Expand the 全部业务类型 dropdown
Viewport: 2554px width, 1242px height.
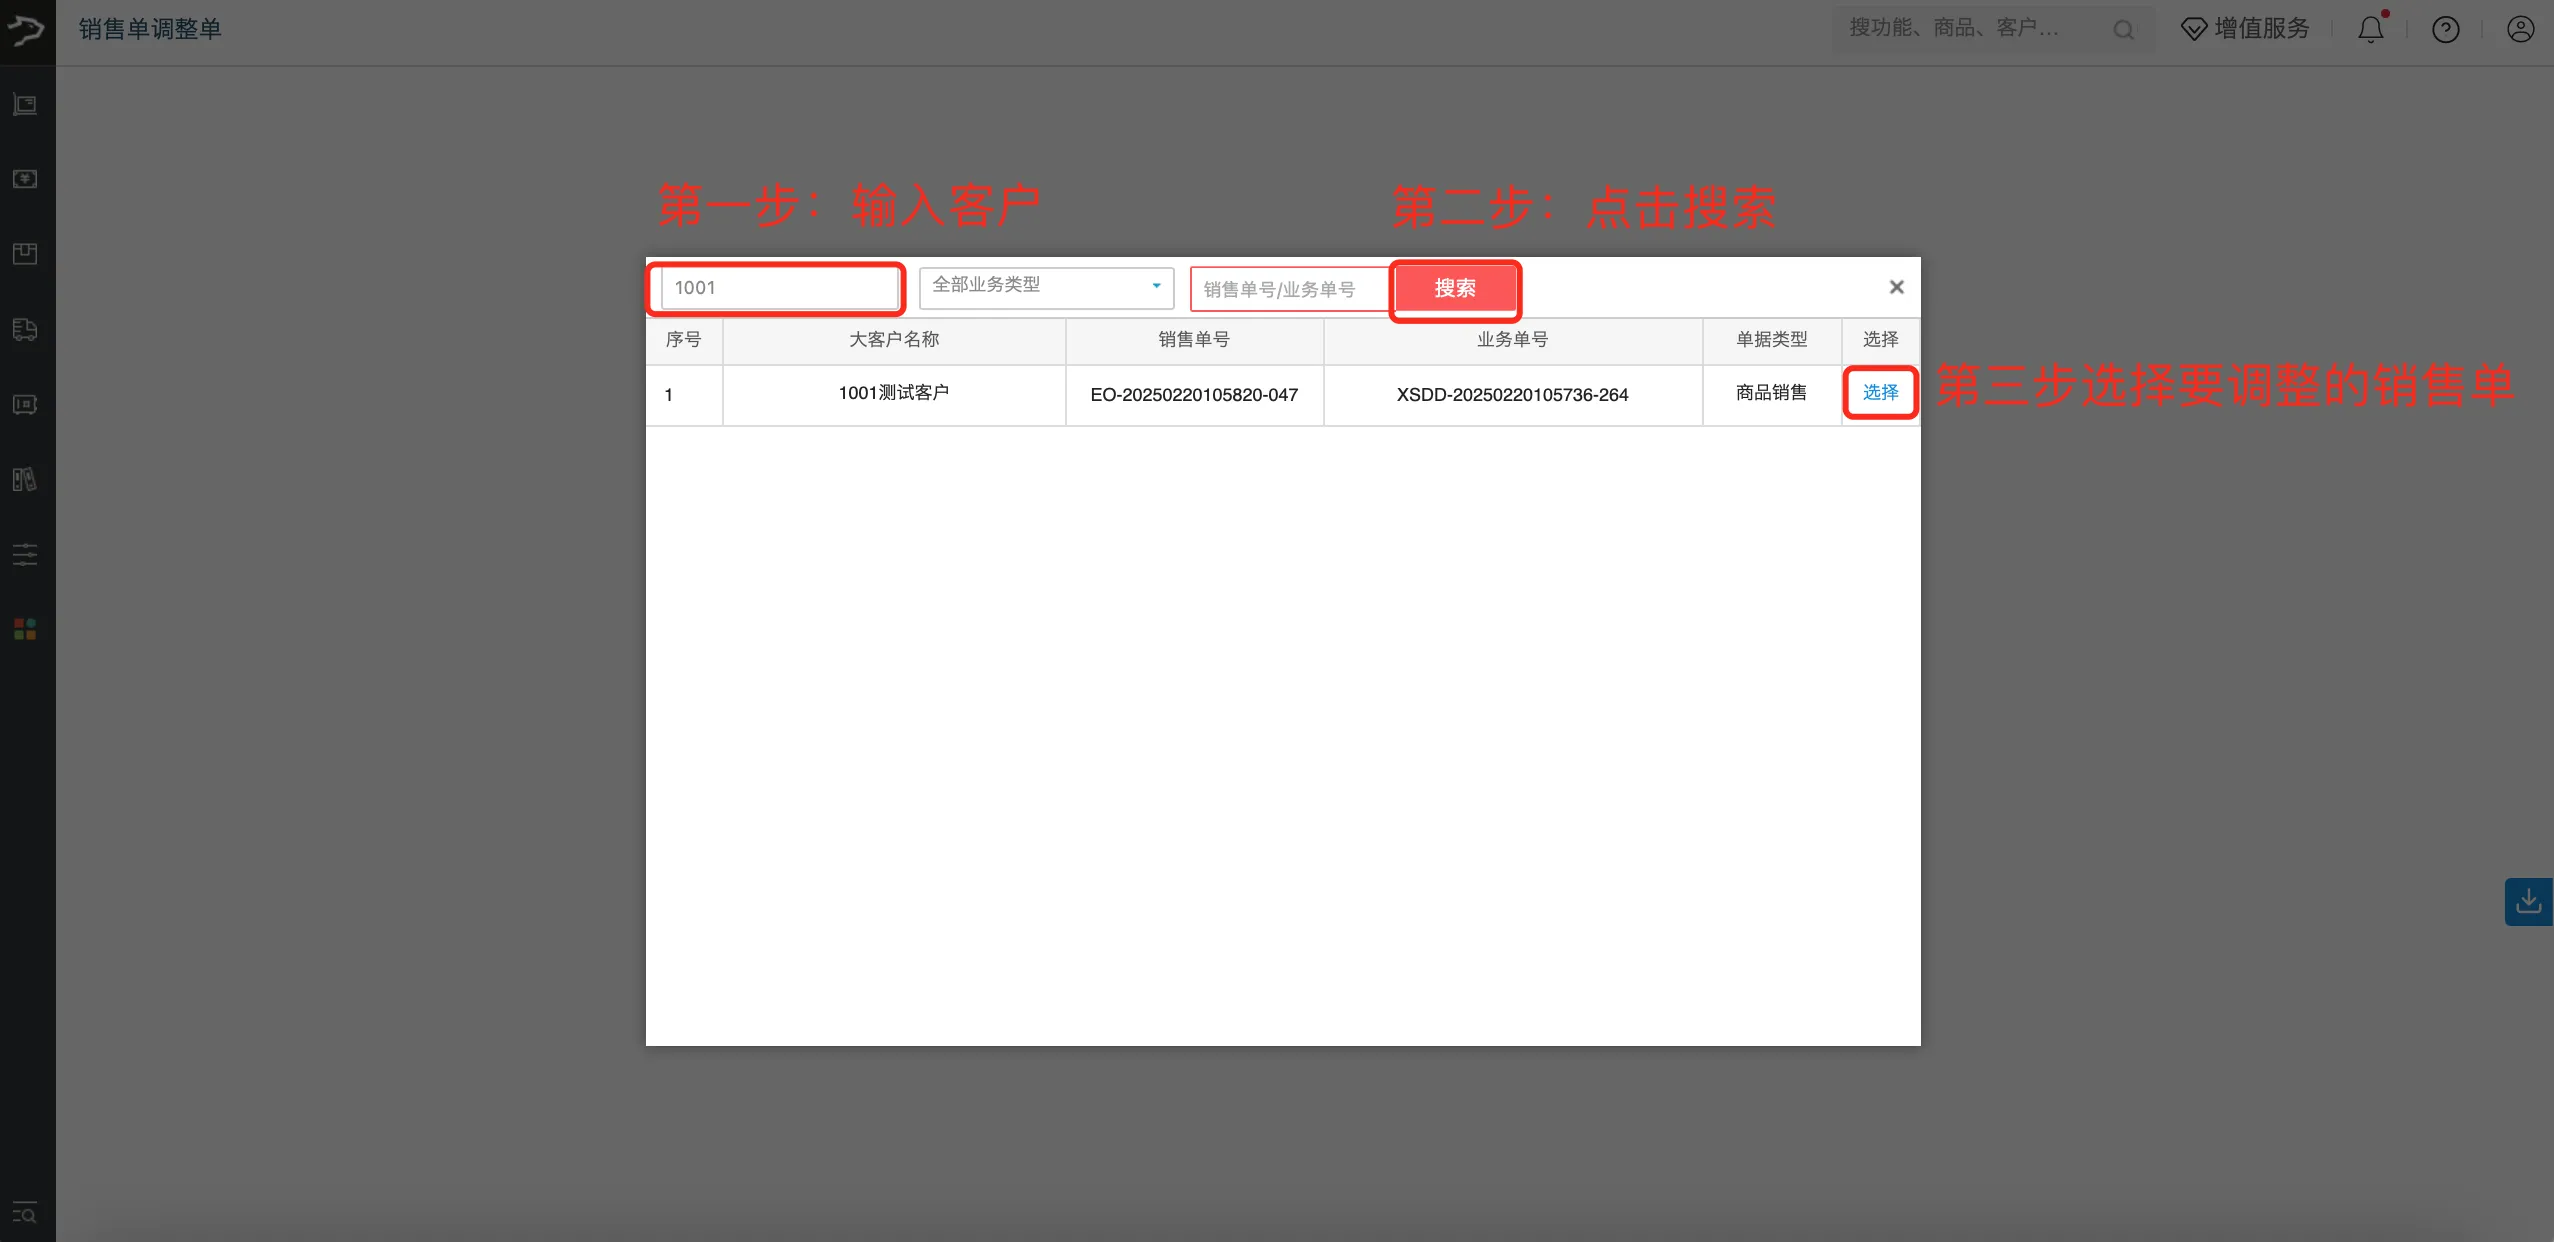(x=1045, y=286)
